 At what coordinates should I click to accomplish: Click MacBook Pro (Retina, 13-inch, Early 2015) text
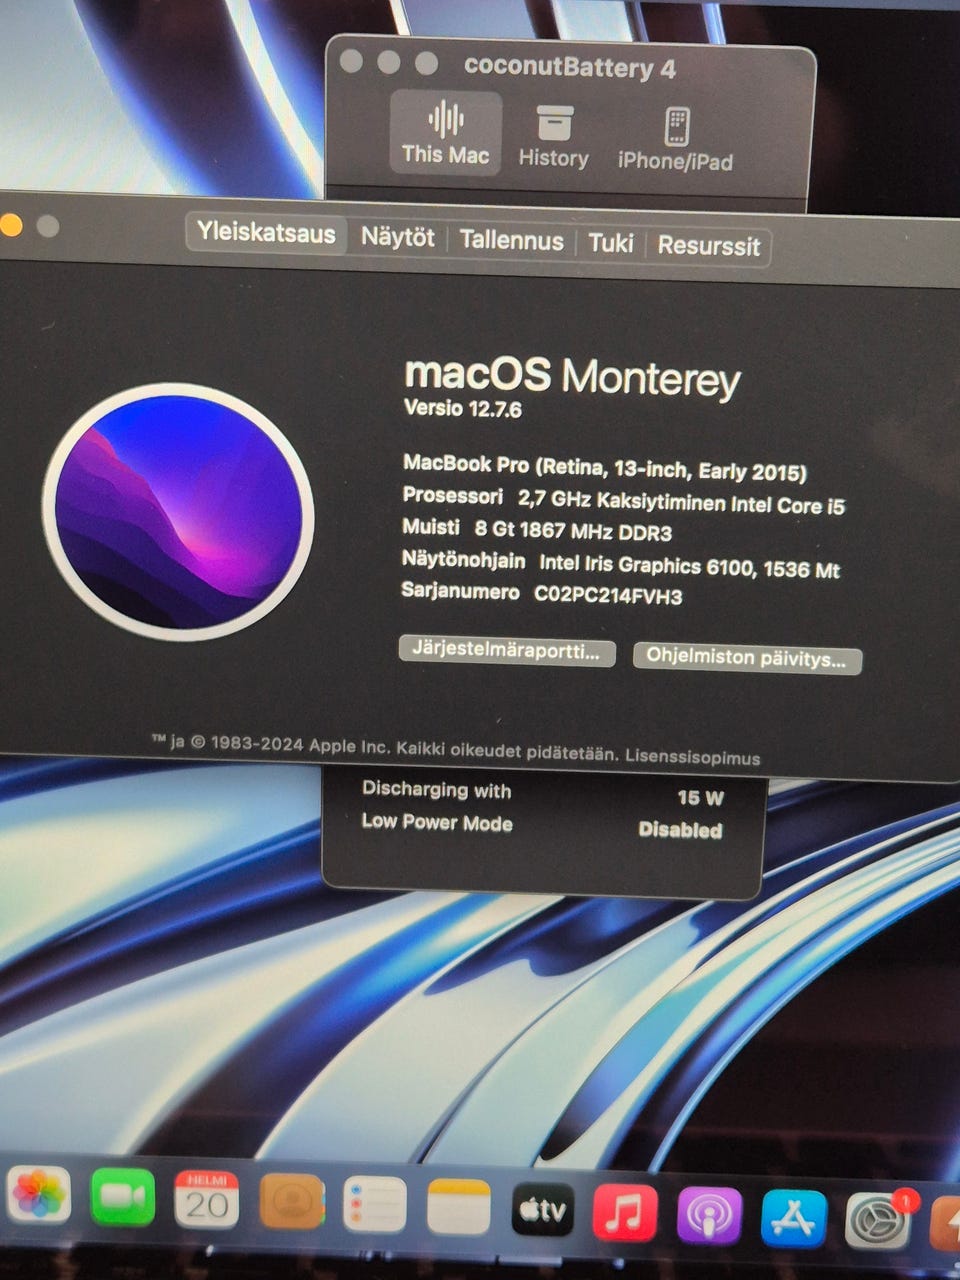(604, 468)
